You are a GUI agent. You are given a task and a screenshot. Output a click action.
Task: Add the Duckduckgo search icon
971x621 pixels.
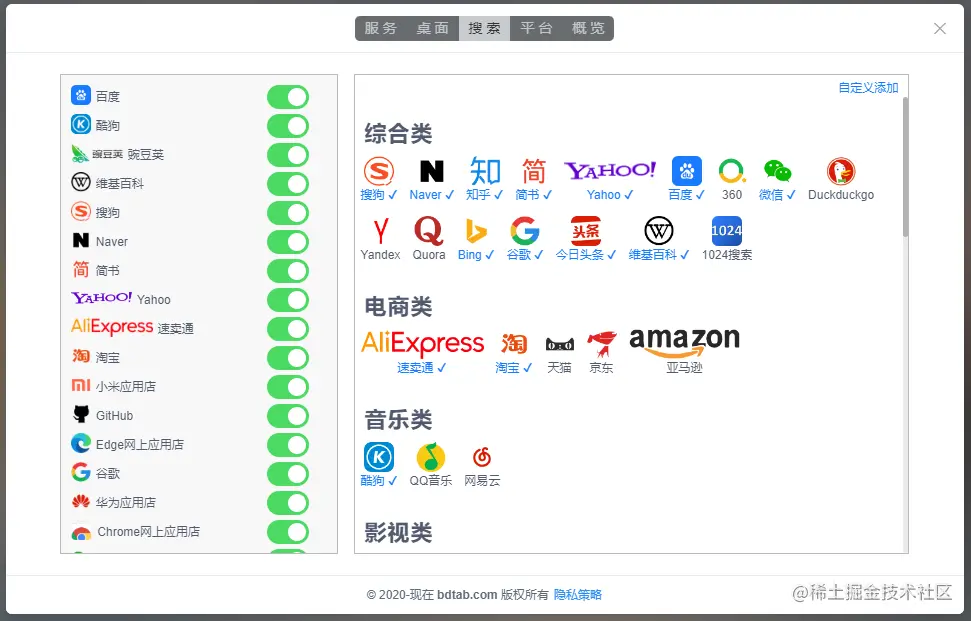click(841, 171)
